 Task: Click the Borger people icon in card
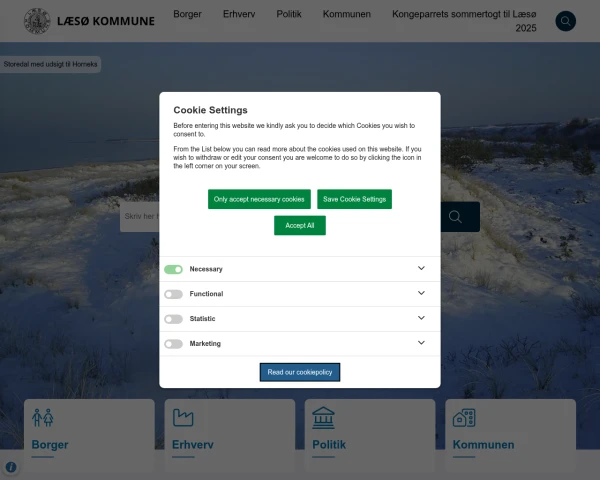43,418
